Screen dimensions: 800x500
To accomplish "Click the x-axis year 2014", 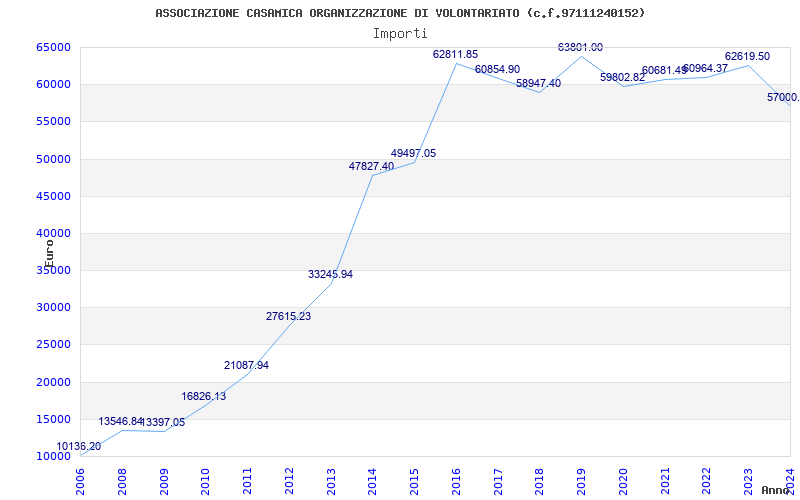I will click(372, 481).
